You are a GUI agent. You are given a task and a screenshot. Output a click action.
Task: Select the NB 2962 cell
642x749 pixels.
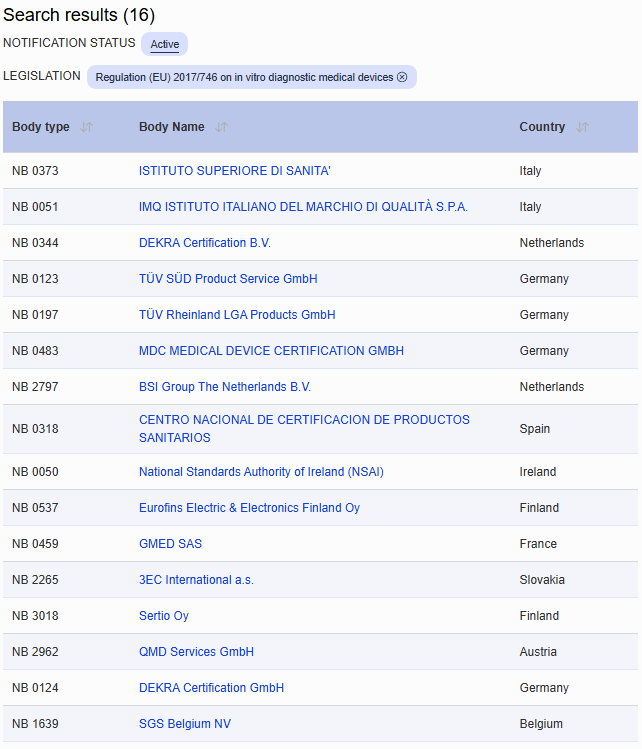tap(35, 652)
